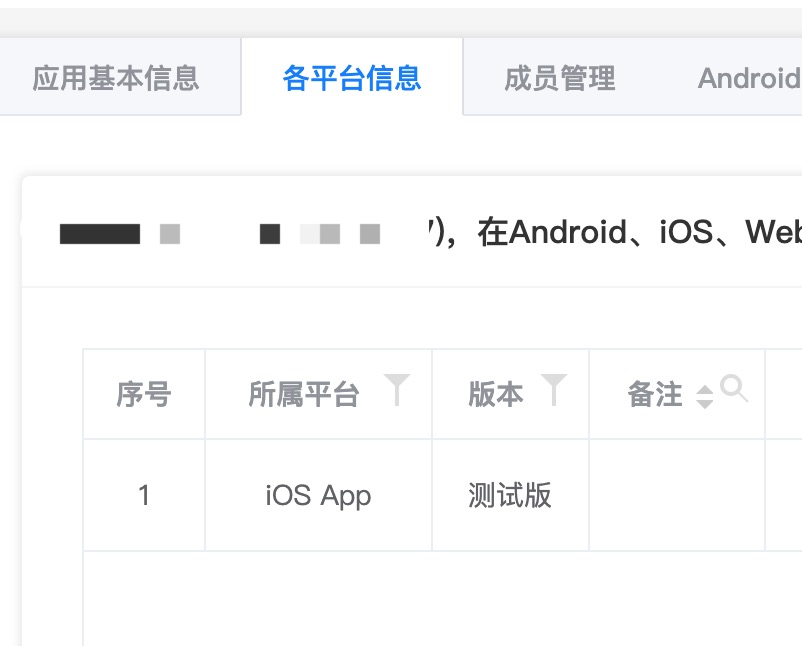Sort 备注 descending with down arrow

click(705, 403)
